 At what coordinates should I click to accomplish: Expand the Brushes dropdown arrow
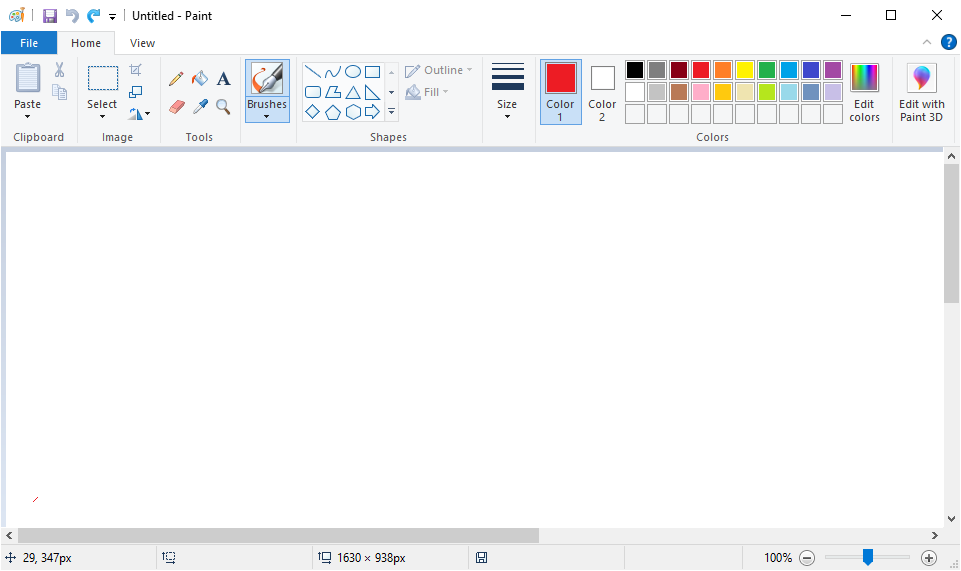[x=267, y=116]
